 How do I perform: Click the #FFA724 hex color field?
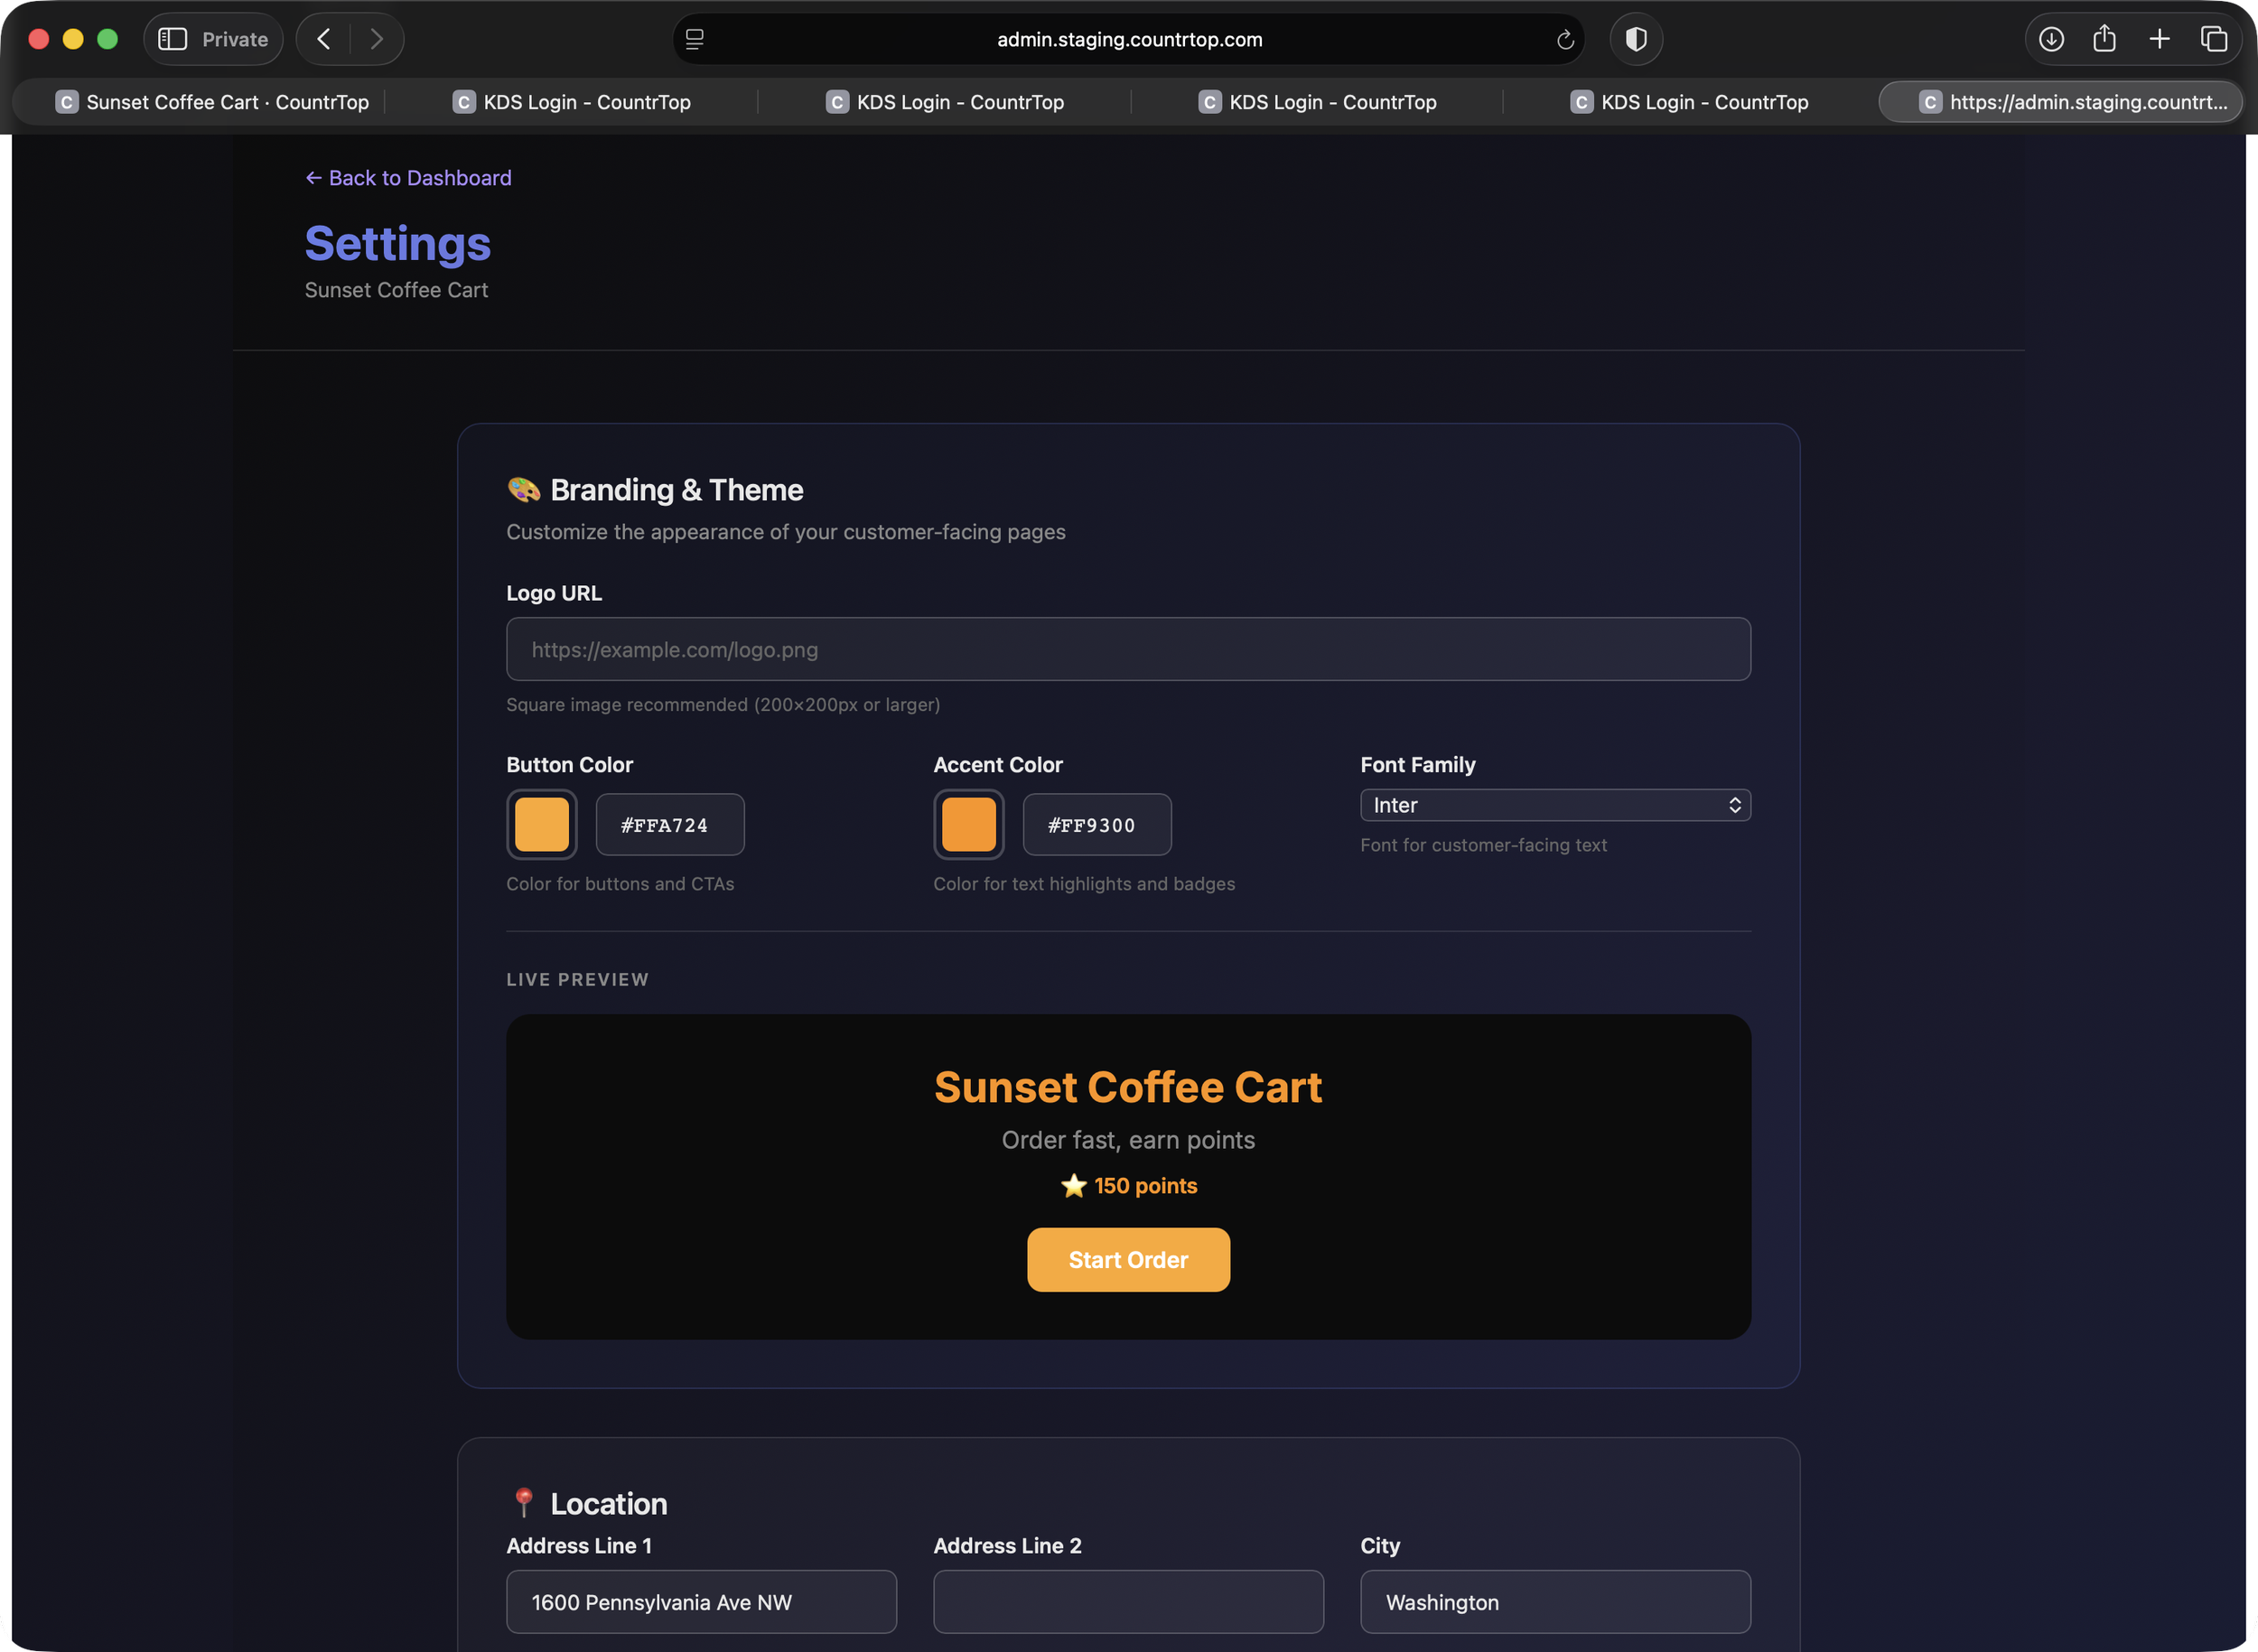[x=669, y=825]
